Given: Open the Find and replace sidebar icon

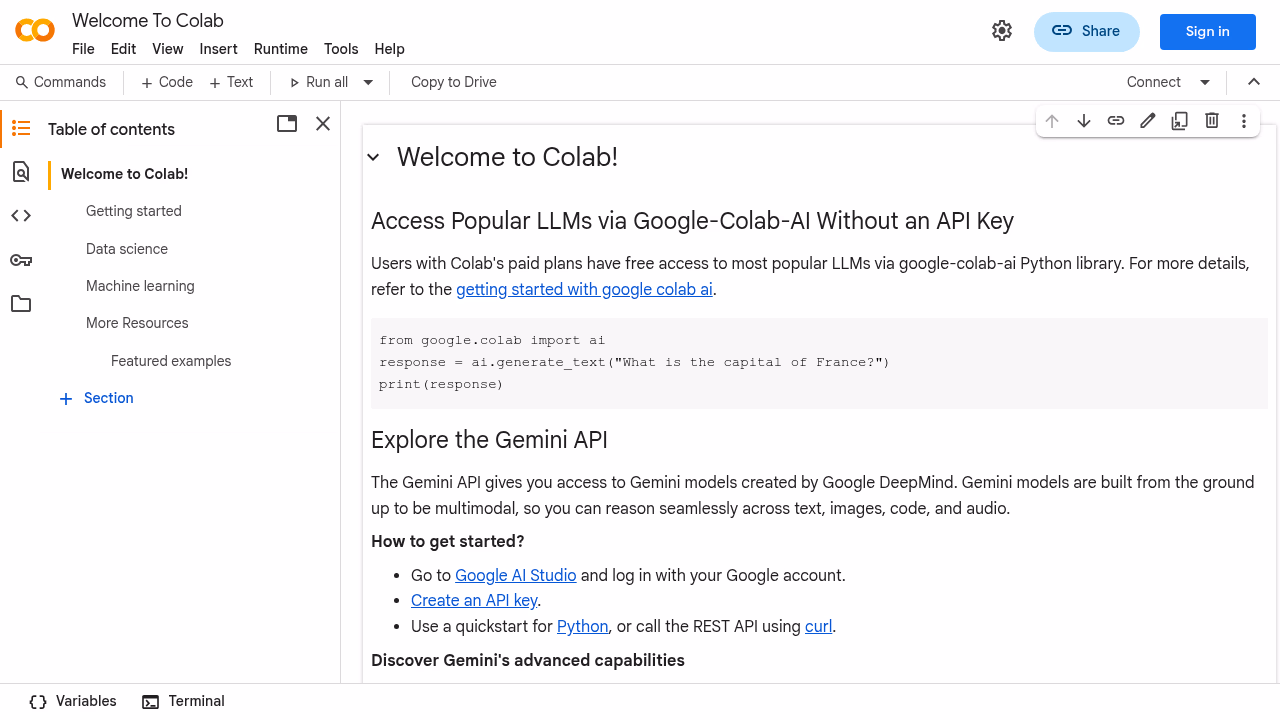Looking at the screenshot, I should click(21, 172).
